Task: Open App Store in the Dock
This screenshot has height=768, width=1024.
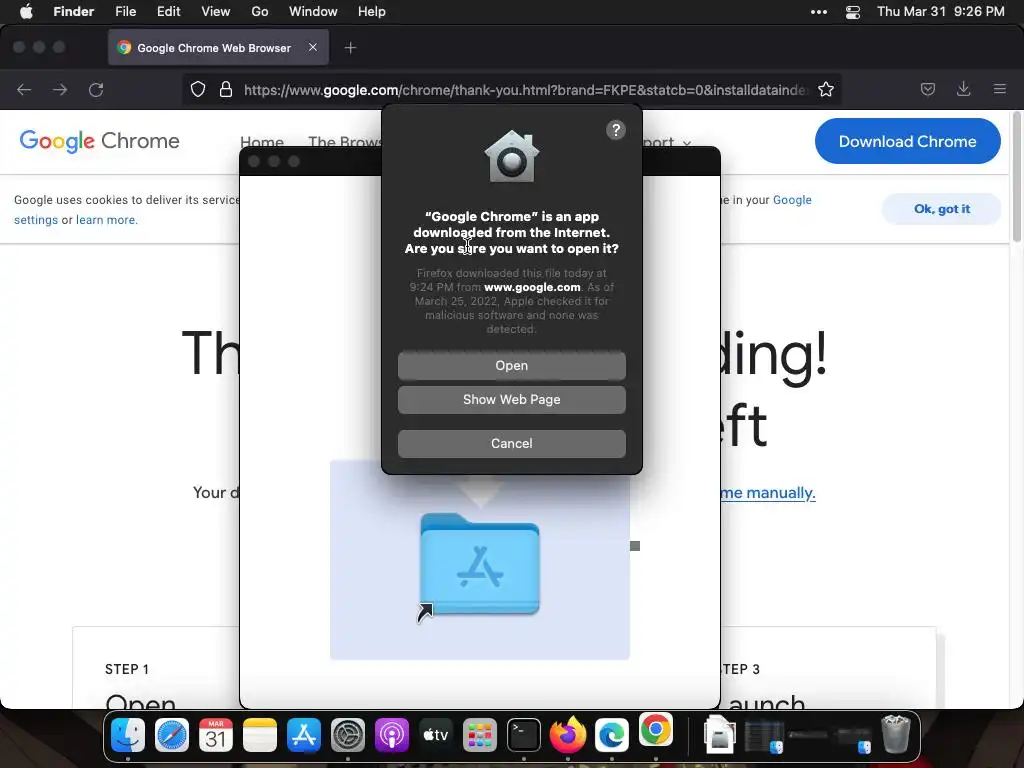Action: point(304,735)
